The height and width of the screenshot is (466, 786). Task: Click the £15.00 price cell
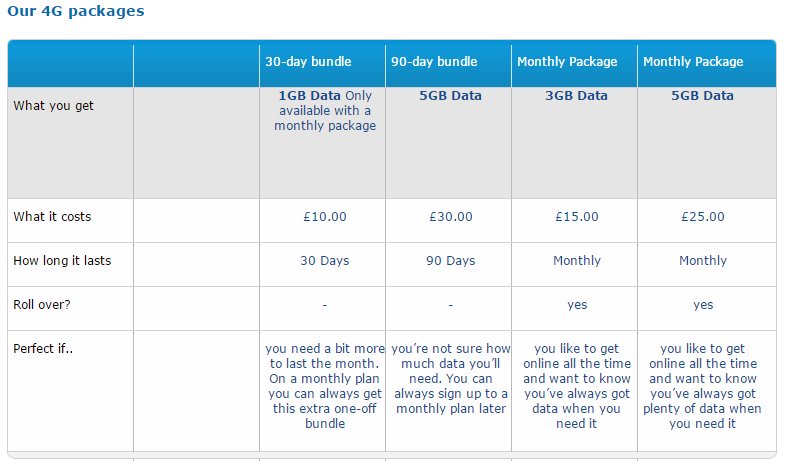pyautogui.click(x=577, y=217)
